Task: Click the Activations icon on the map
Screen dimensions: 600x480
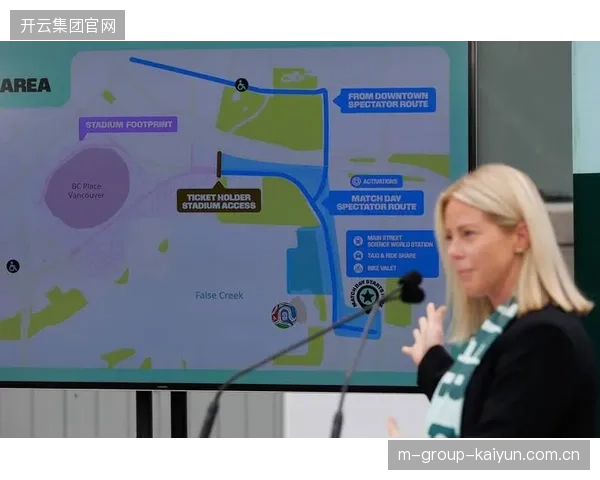Action: click(356, 181)
